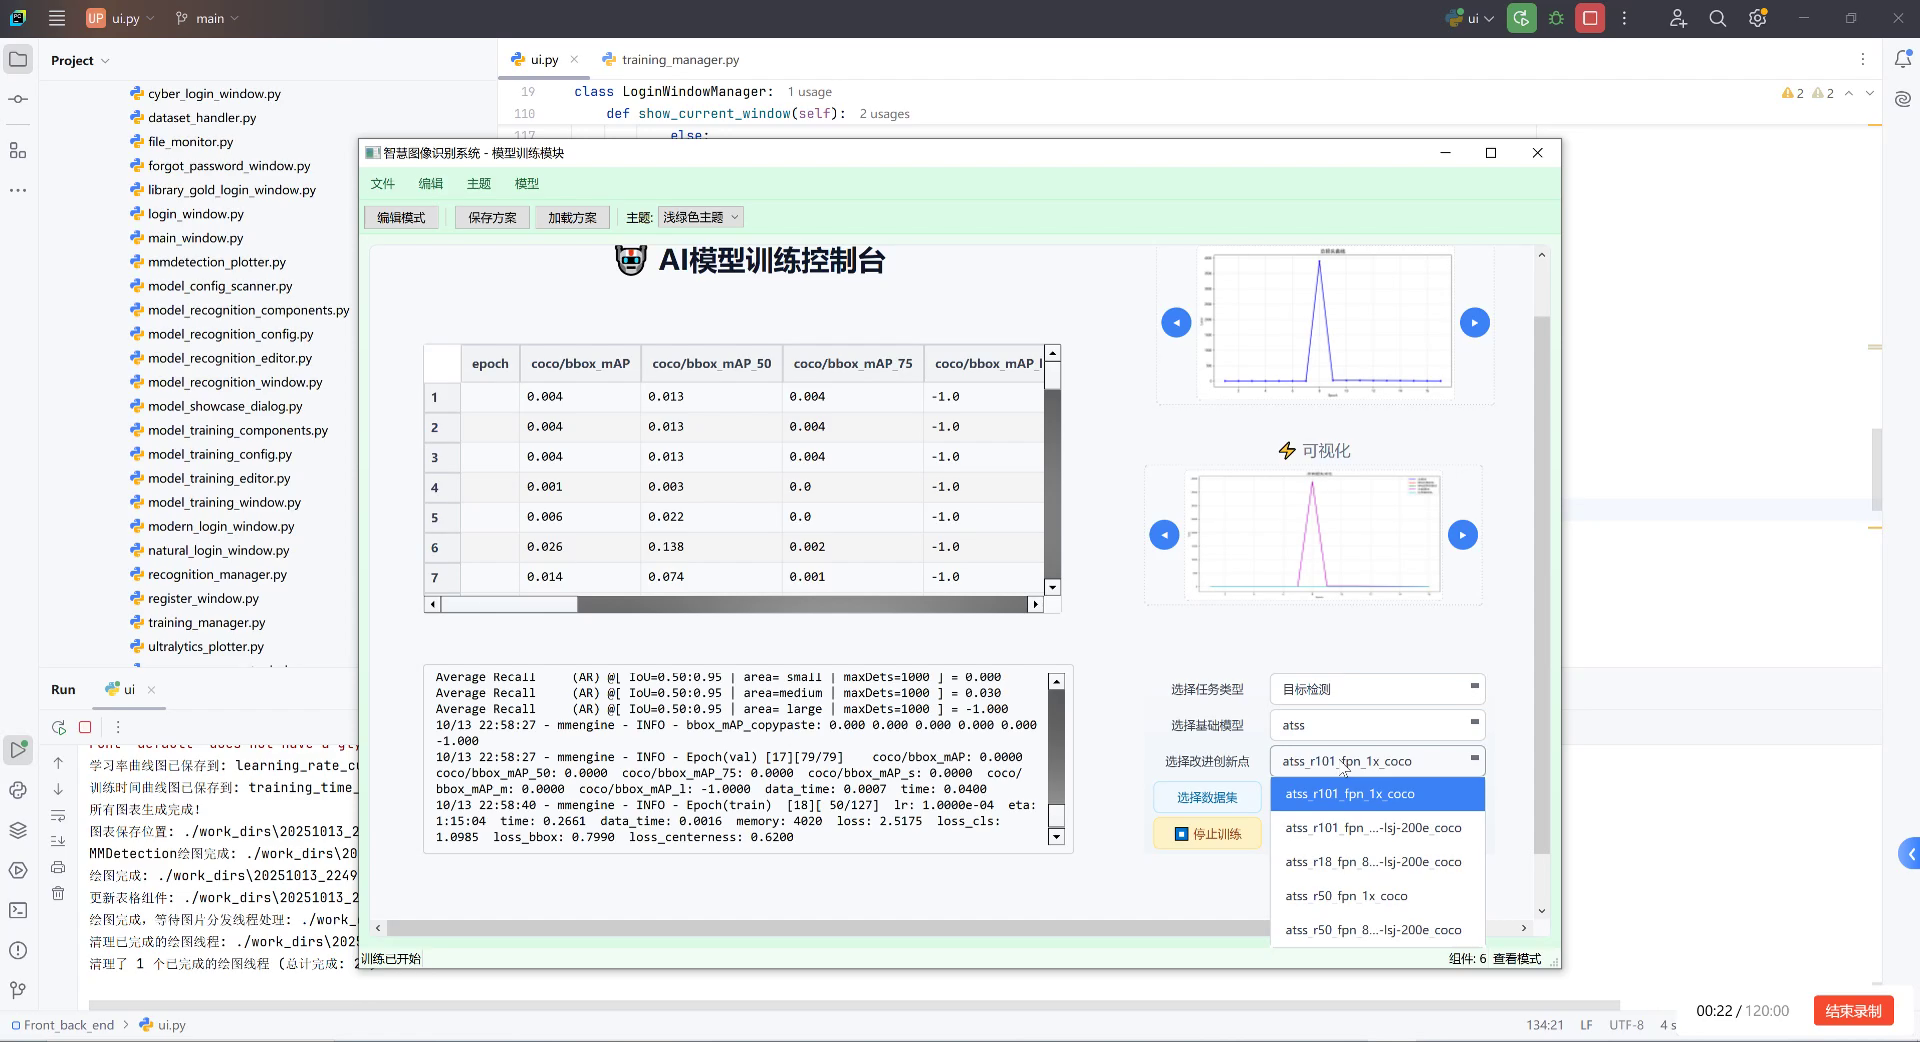
Task: Show previous chart in upper chart carousel
Action: click(1176, 322)
